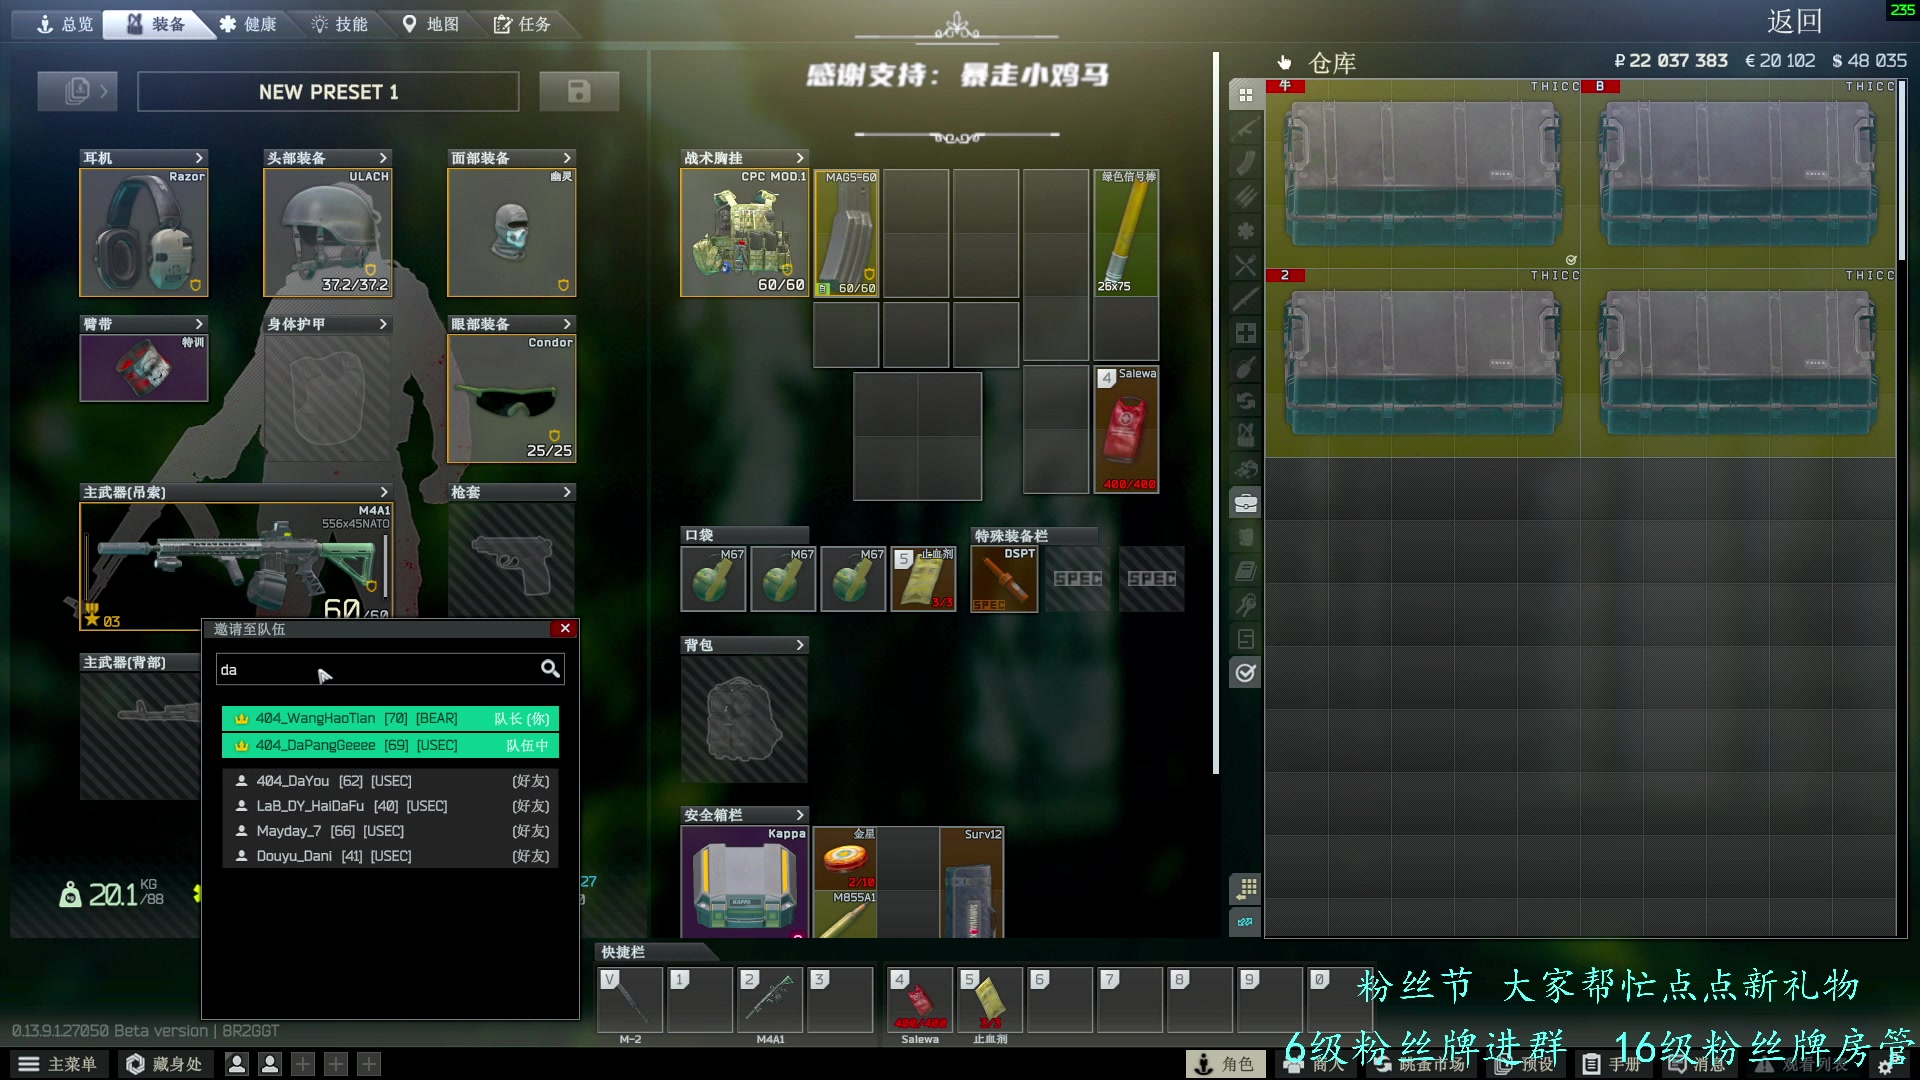Image resolution: width=1920 pixels, height=1080 pixels.
Task: Filter stash by medical cross icon
Action: tap(1245, 333)
